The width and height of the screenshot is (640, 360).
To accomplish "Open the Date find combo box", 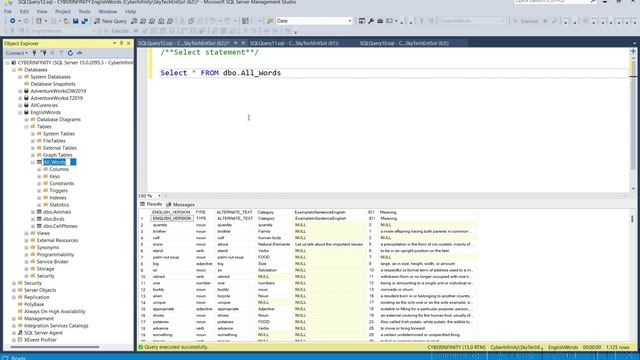I will [x=313, y=21].
